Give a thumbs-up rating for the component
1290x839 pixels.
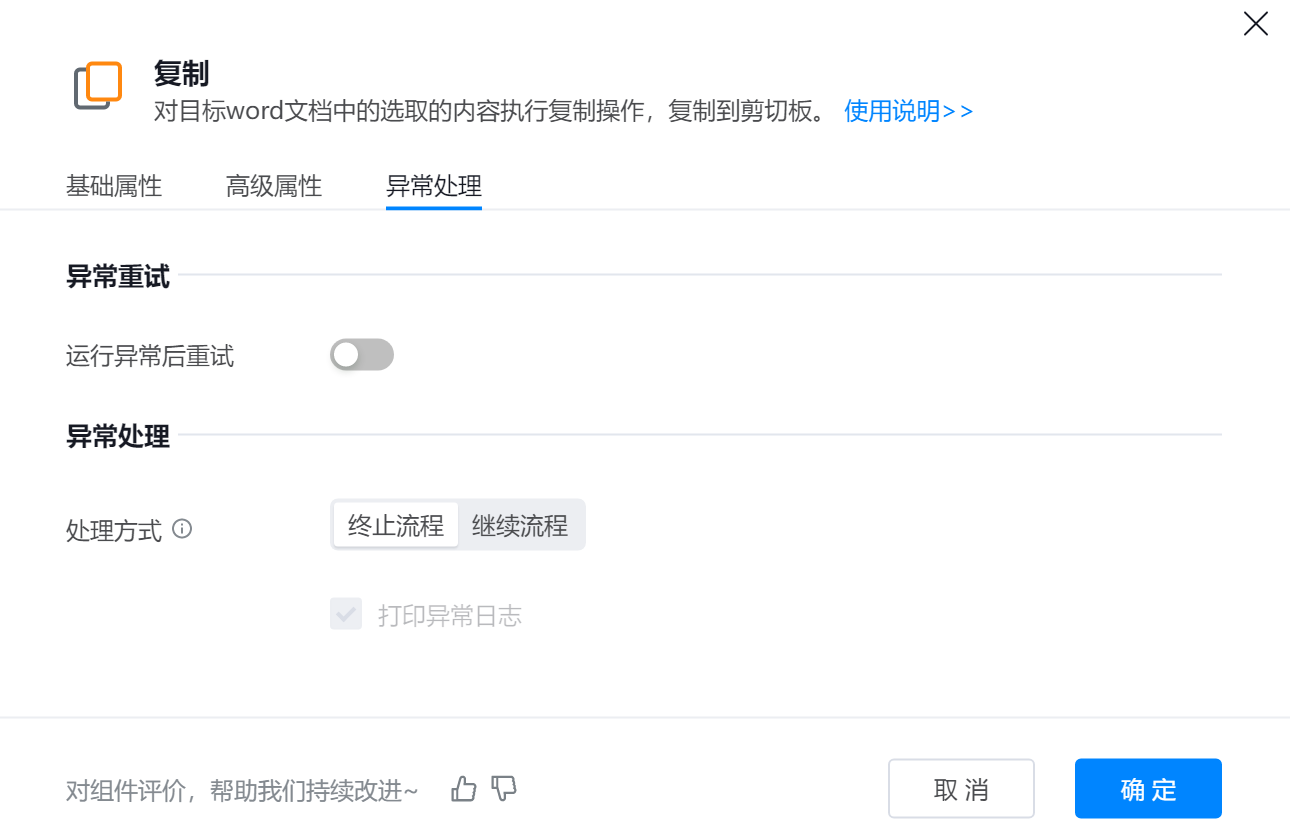[x=464, y=789]
